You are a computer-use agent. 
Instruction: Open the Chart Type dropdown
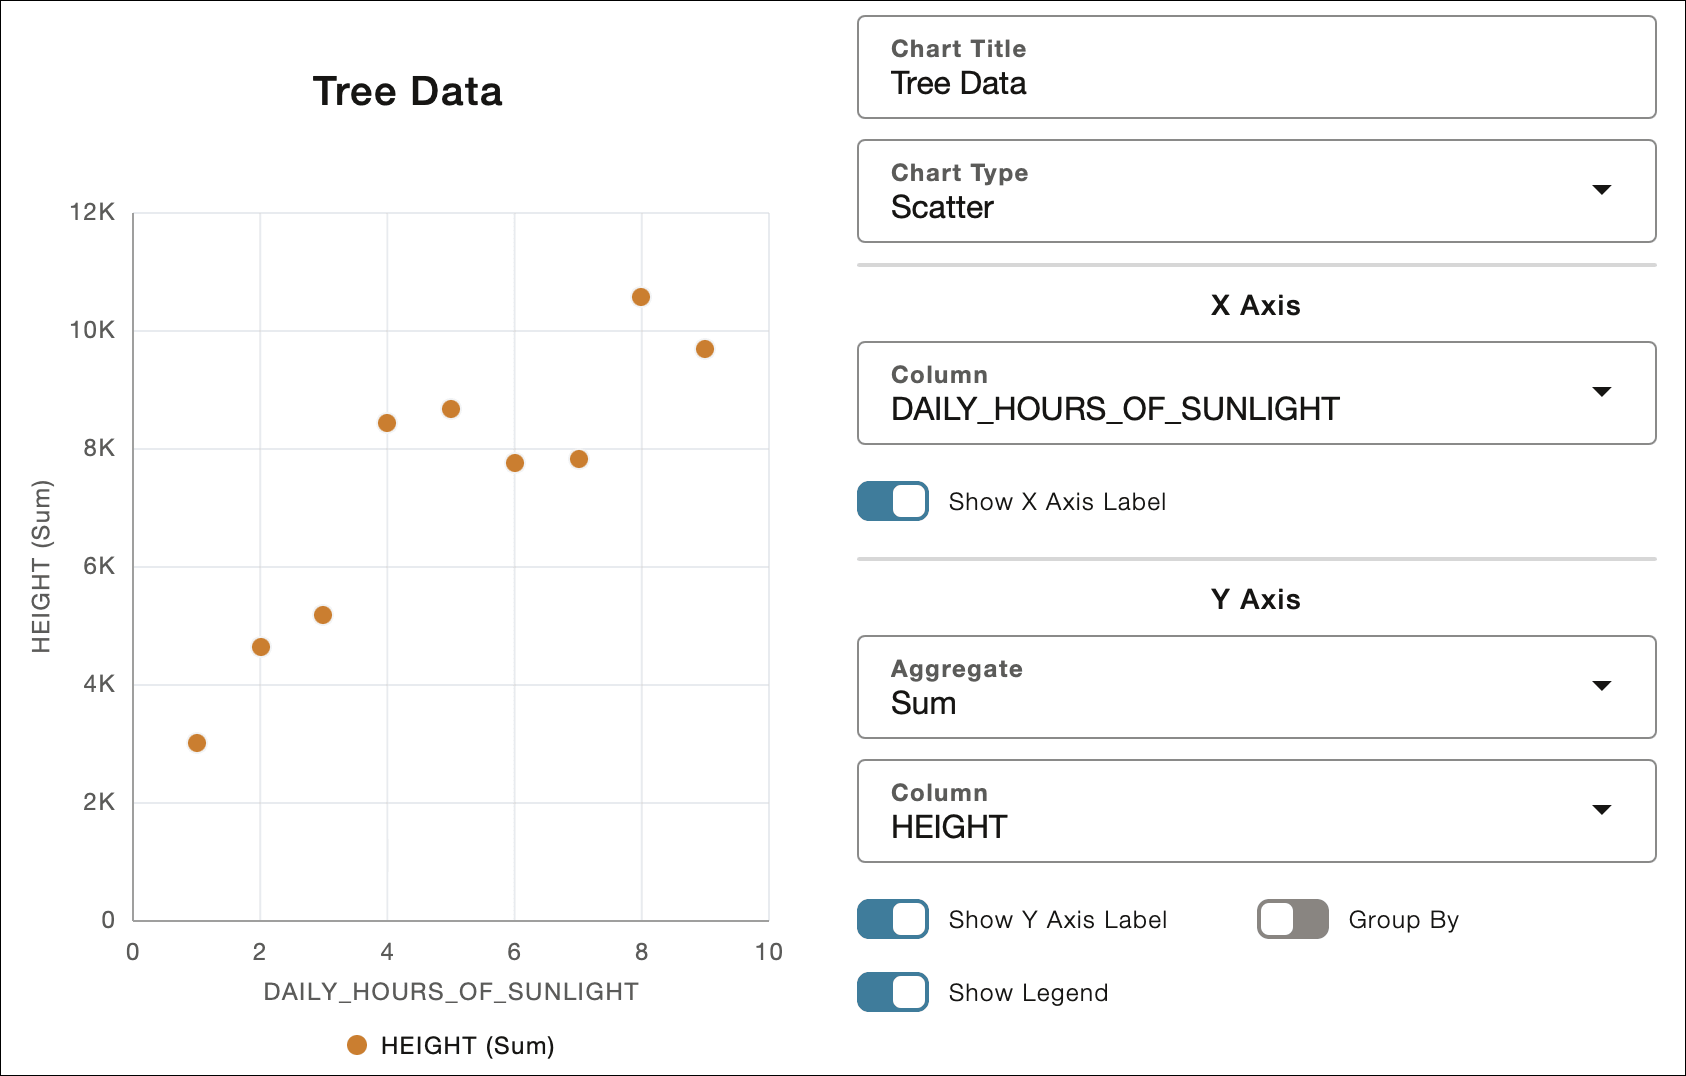click(x=1256, y=191)
